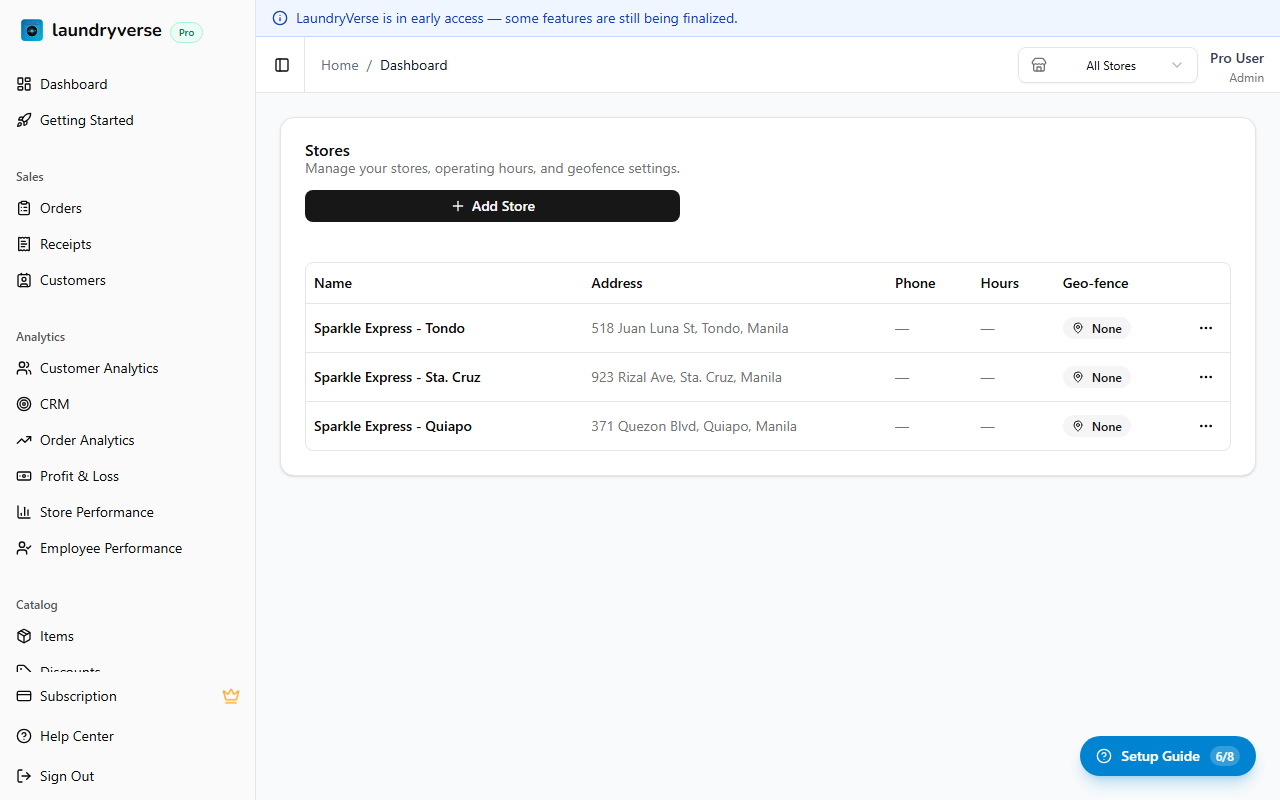The image size is (1280, 800).
Task: Go to Customer Analytics
Action: coord(99,368)
